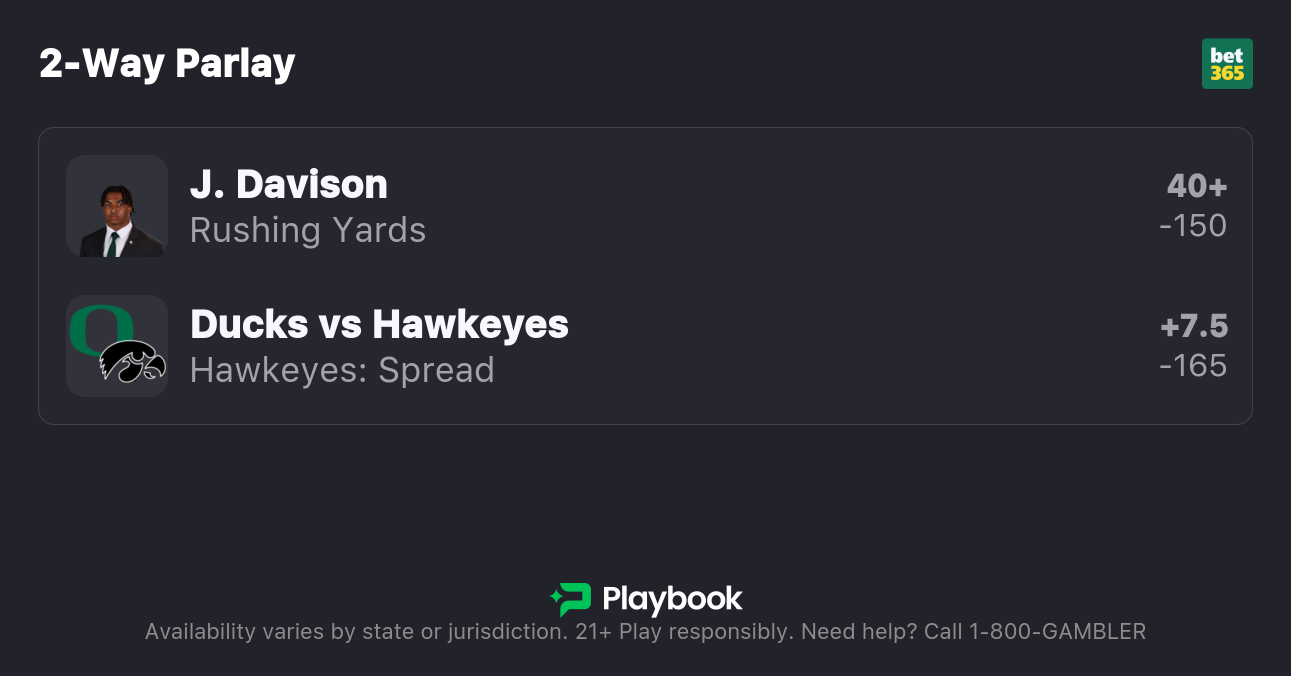The height and width of the screenshot is (676, 1291).
Task: Click the 1-800-GAMBLER helpline number
Action: pyautogui.click(x=1057, y=632)
